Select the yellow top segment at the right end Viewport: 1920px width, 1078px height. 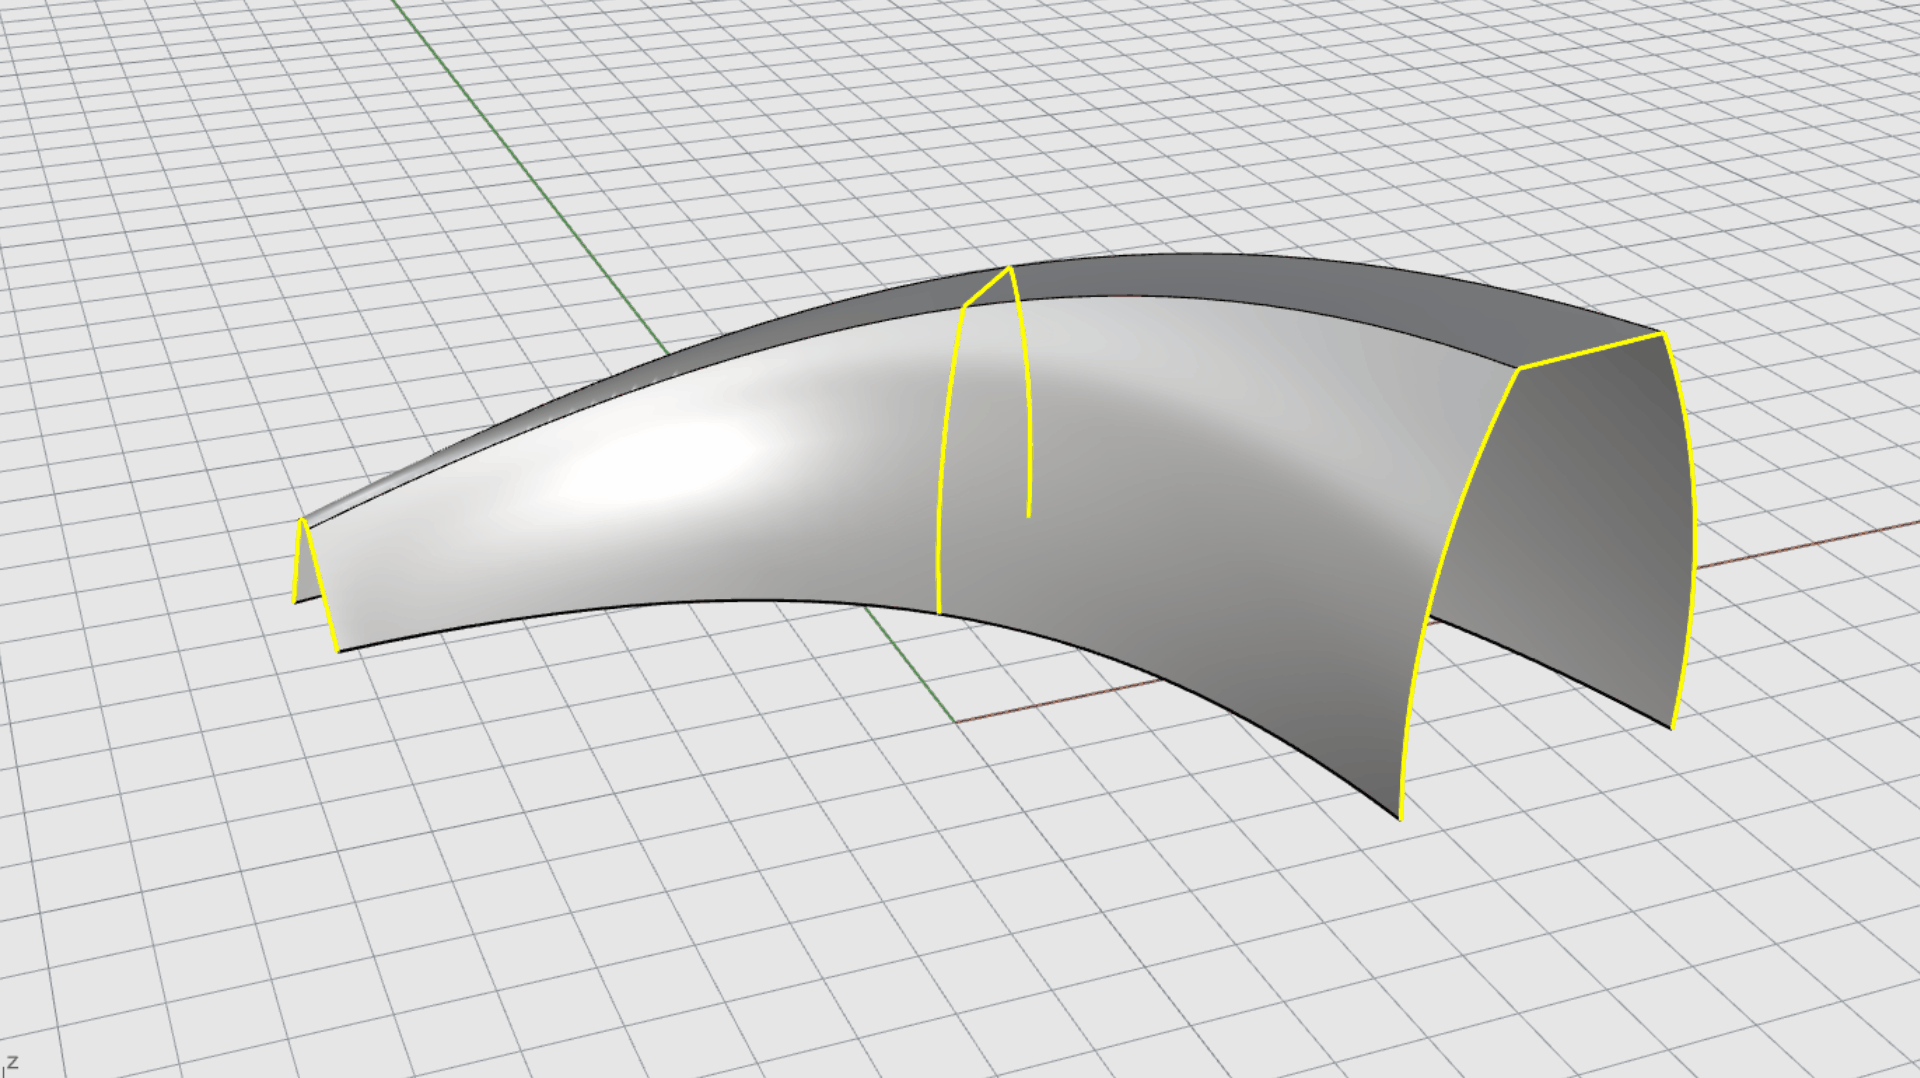point(1590,351)
